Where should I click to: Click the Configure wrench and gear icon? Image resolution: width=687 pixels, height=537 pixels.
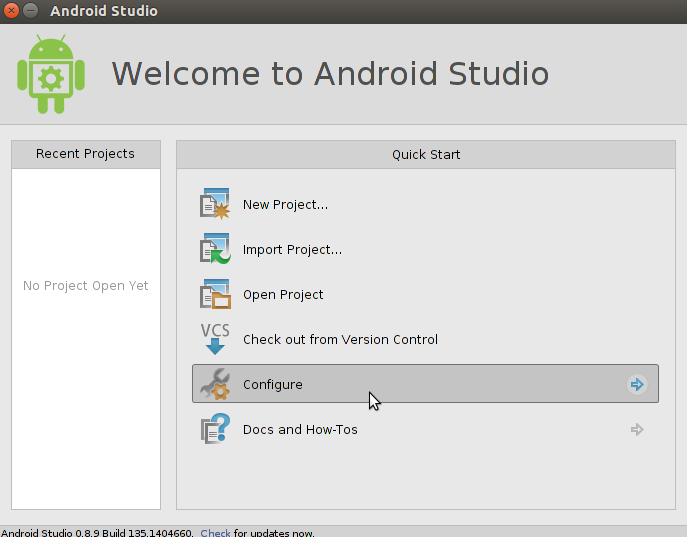tap(215, 384)
